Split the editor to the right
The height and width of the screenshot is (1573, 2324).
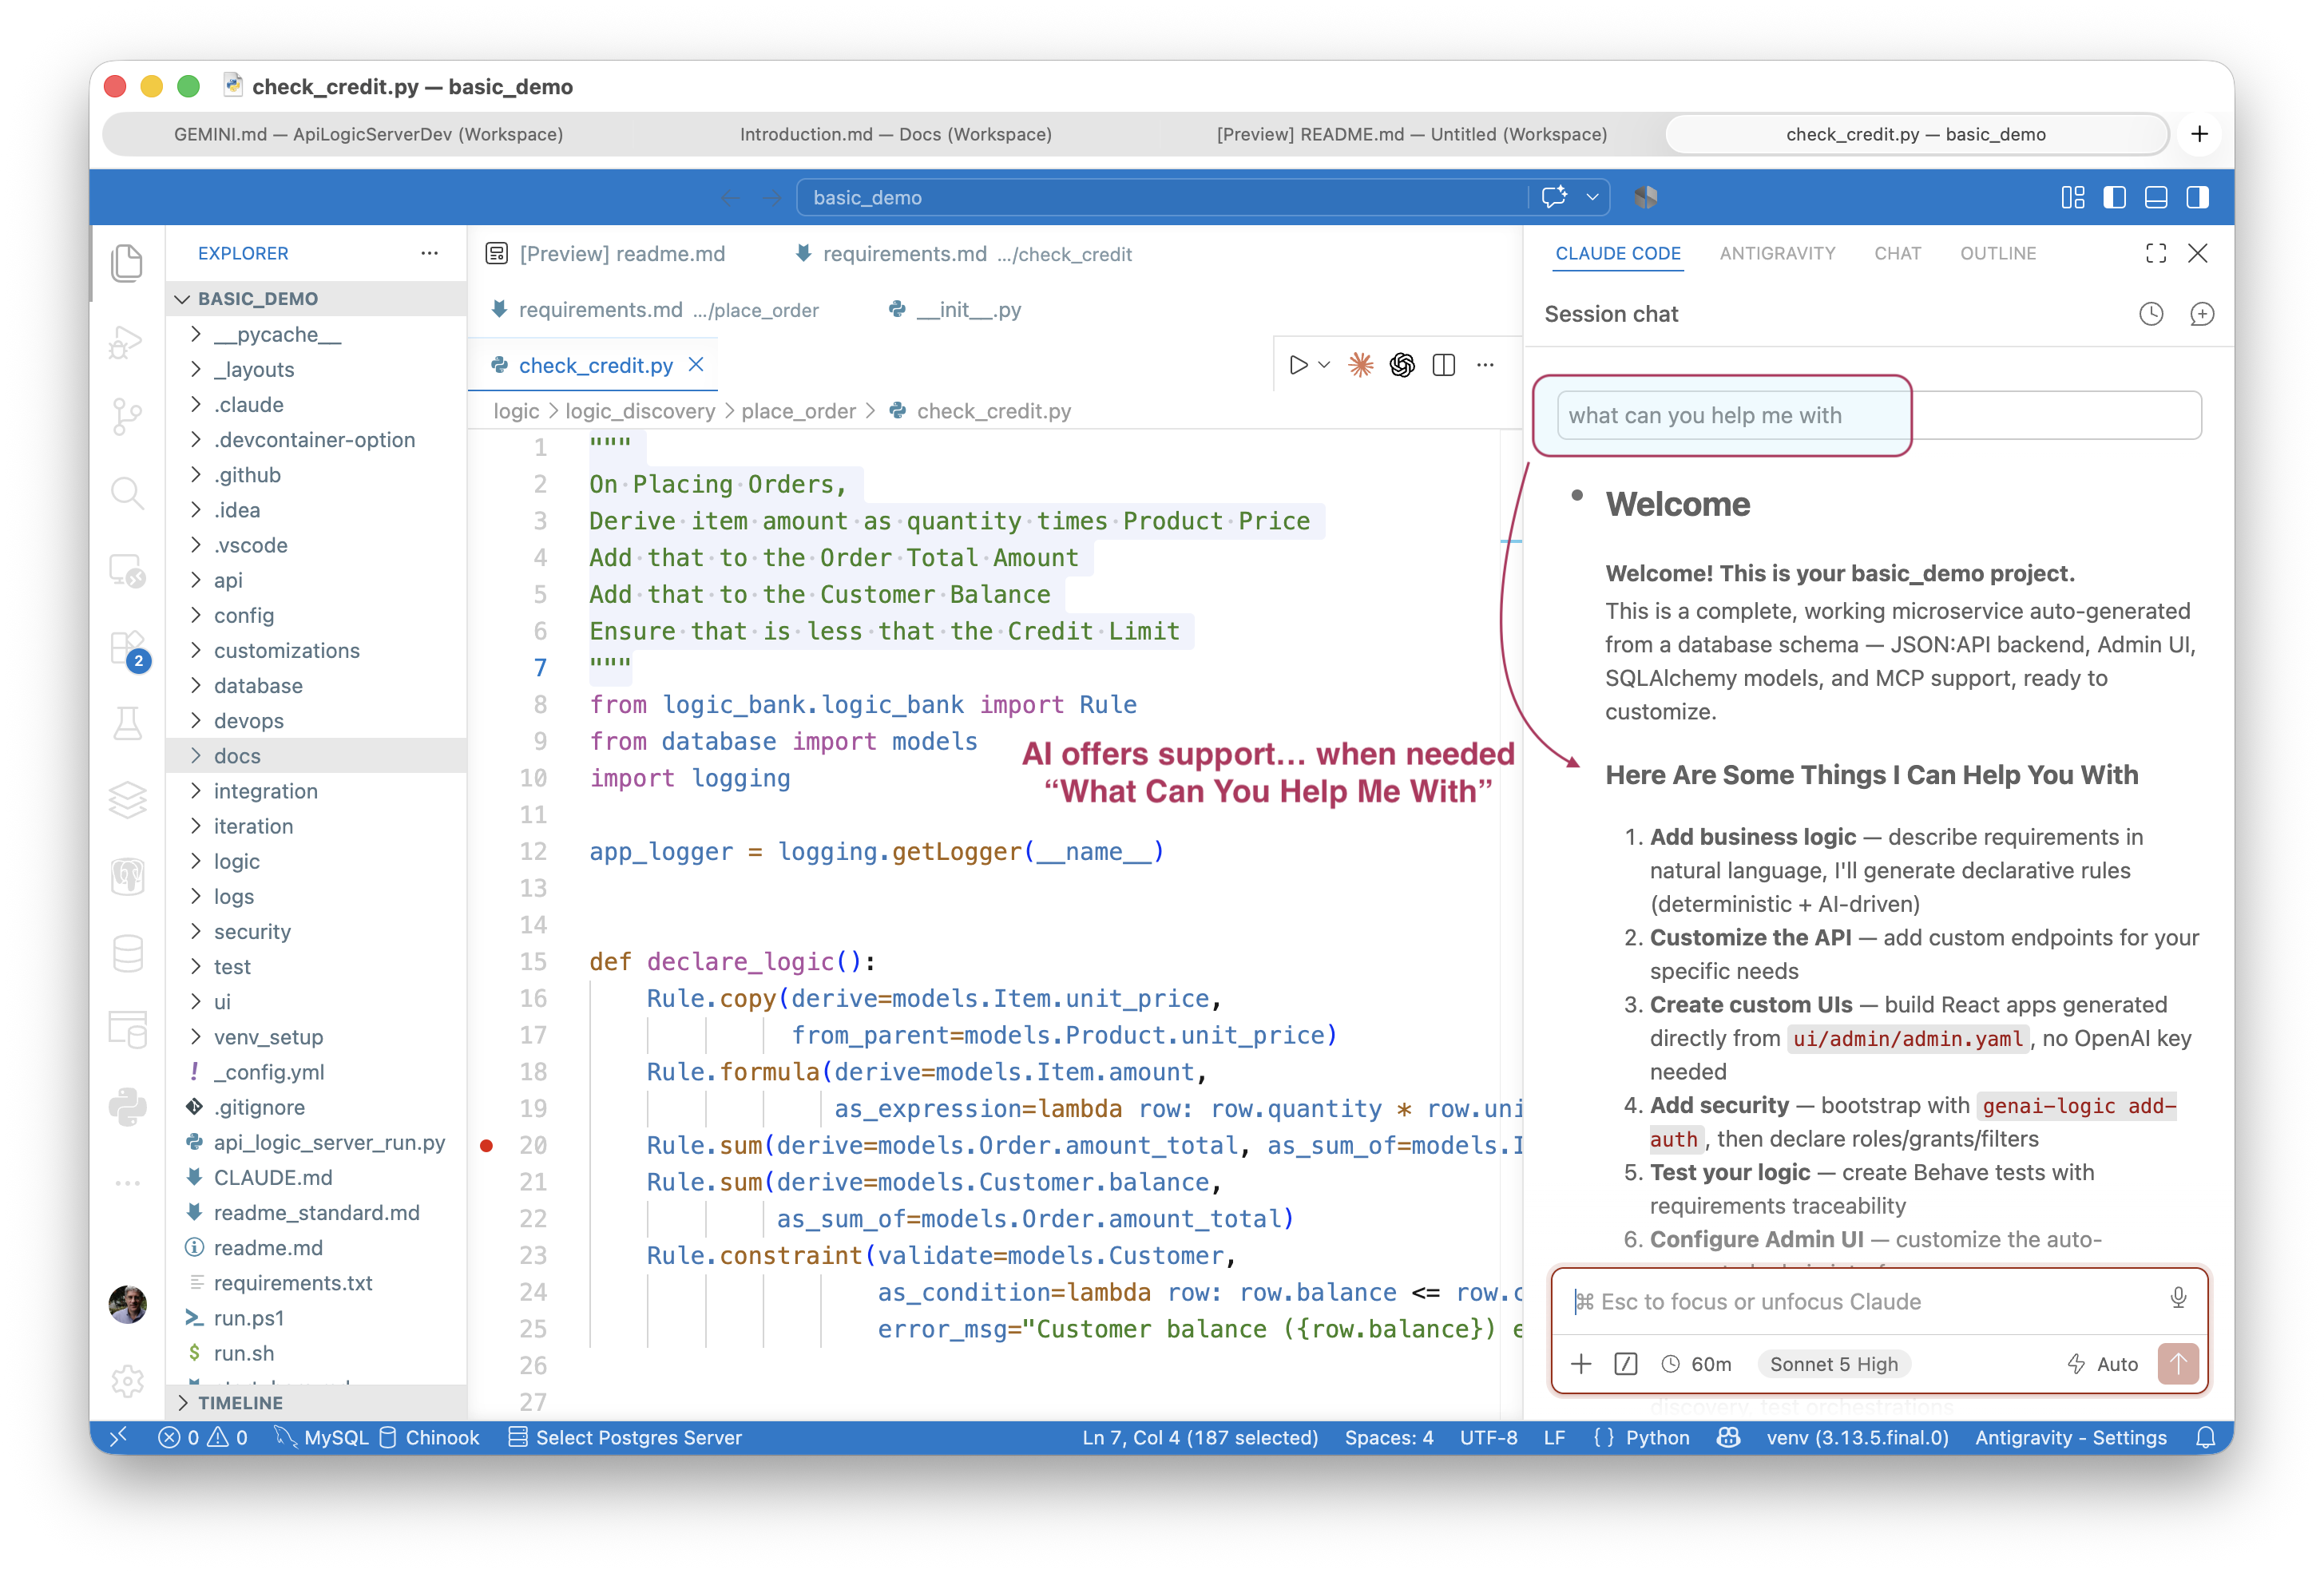pos(1443,365)
